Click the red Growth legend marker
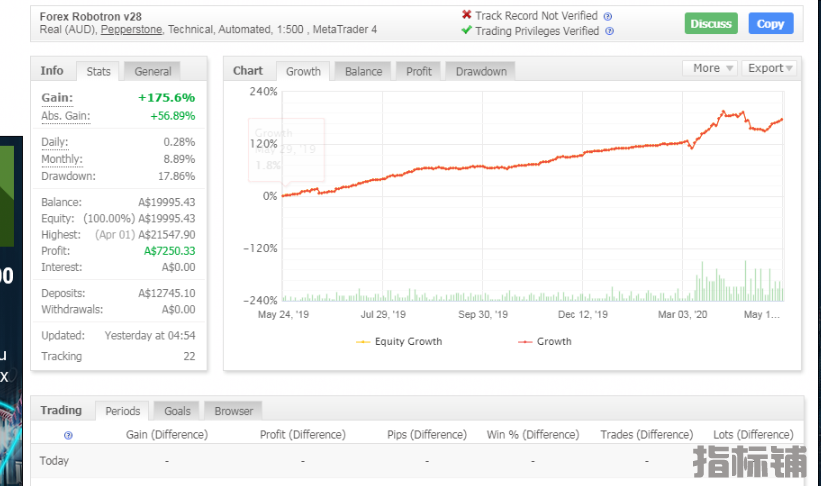The image size is (821, 486). click(x=525, y=342)
